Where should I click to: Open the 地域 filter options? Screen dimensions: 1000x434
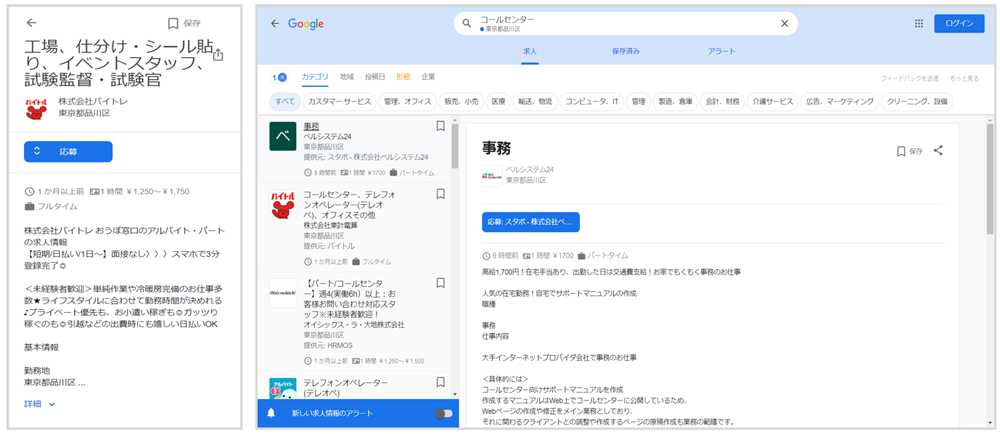pos(346,77)
